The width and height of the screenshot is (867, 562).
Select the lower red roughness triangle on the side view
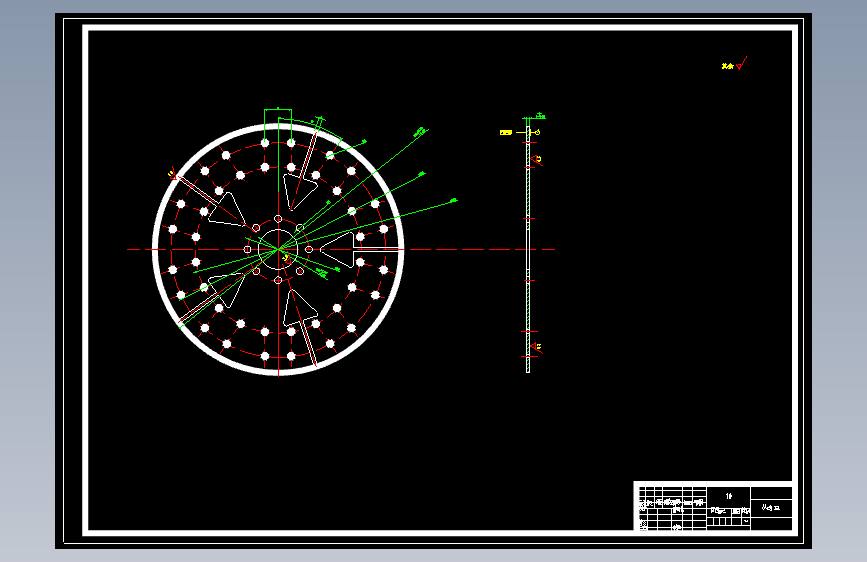click(x=536, y=348)
